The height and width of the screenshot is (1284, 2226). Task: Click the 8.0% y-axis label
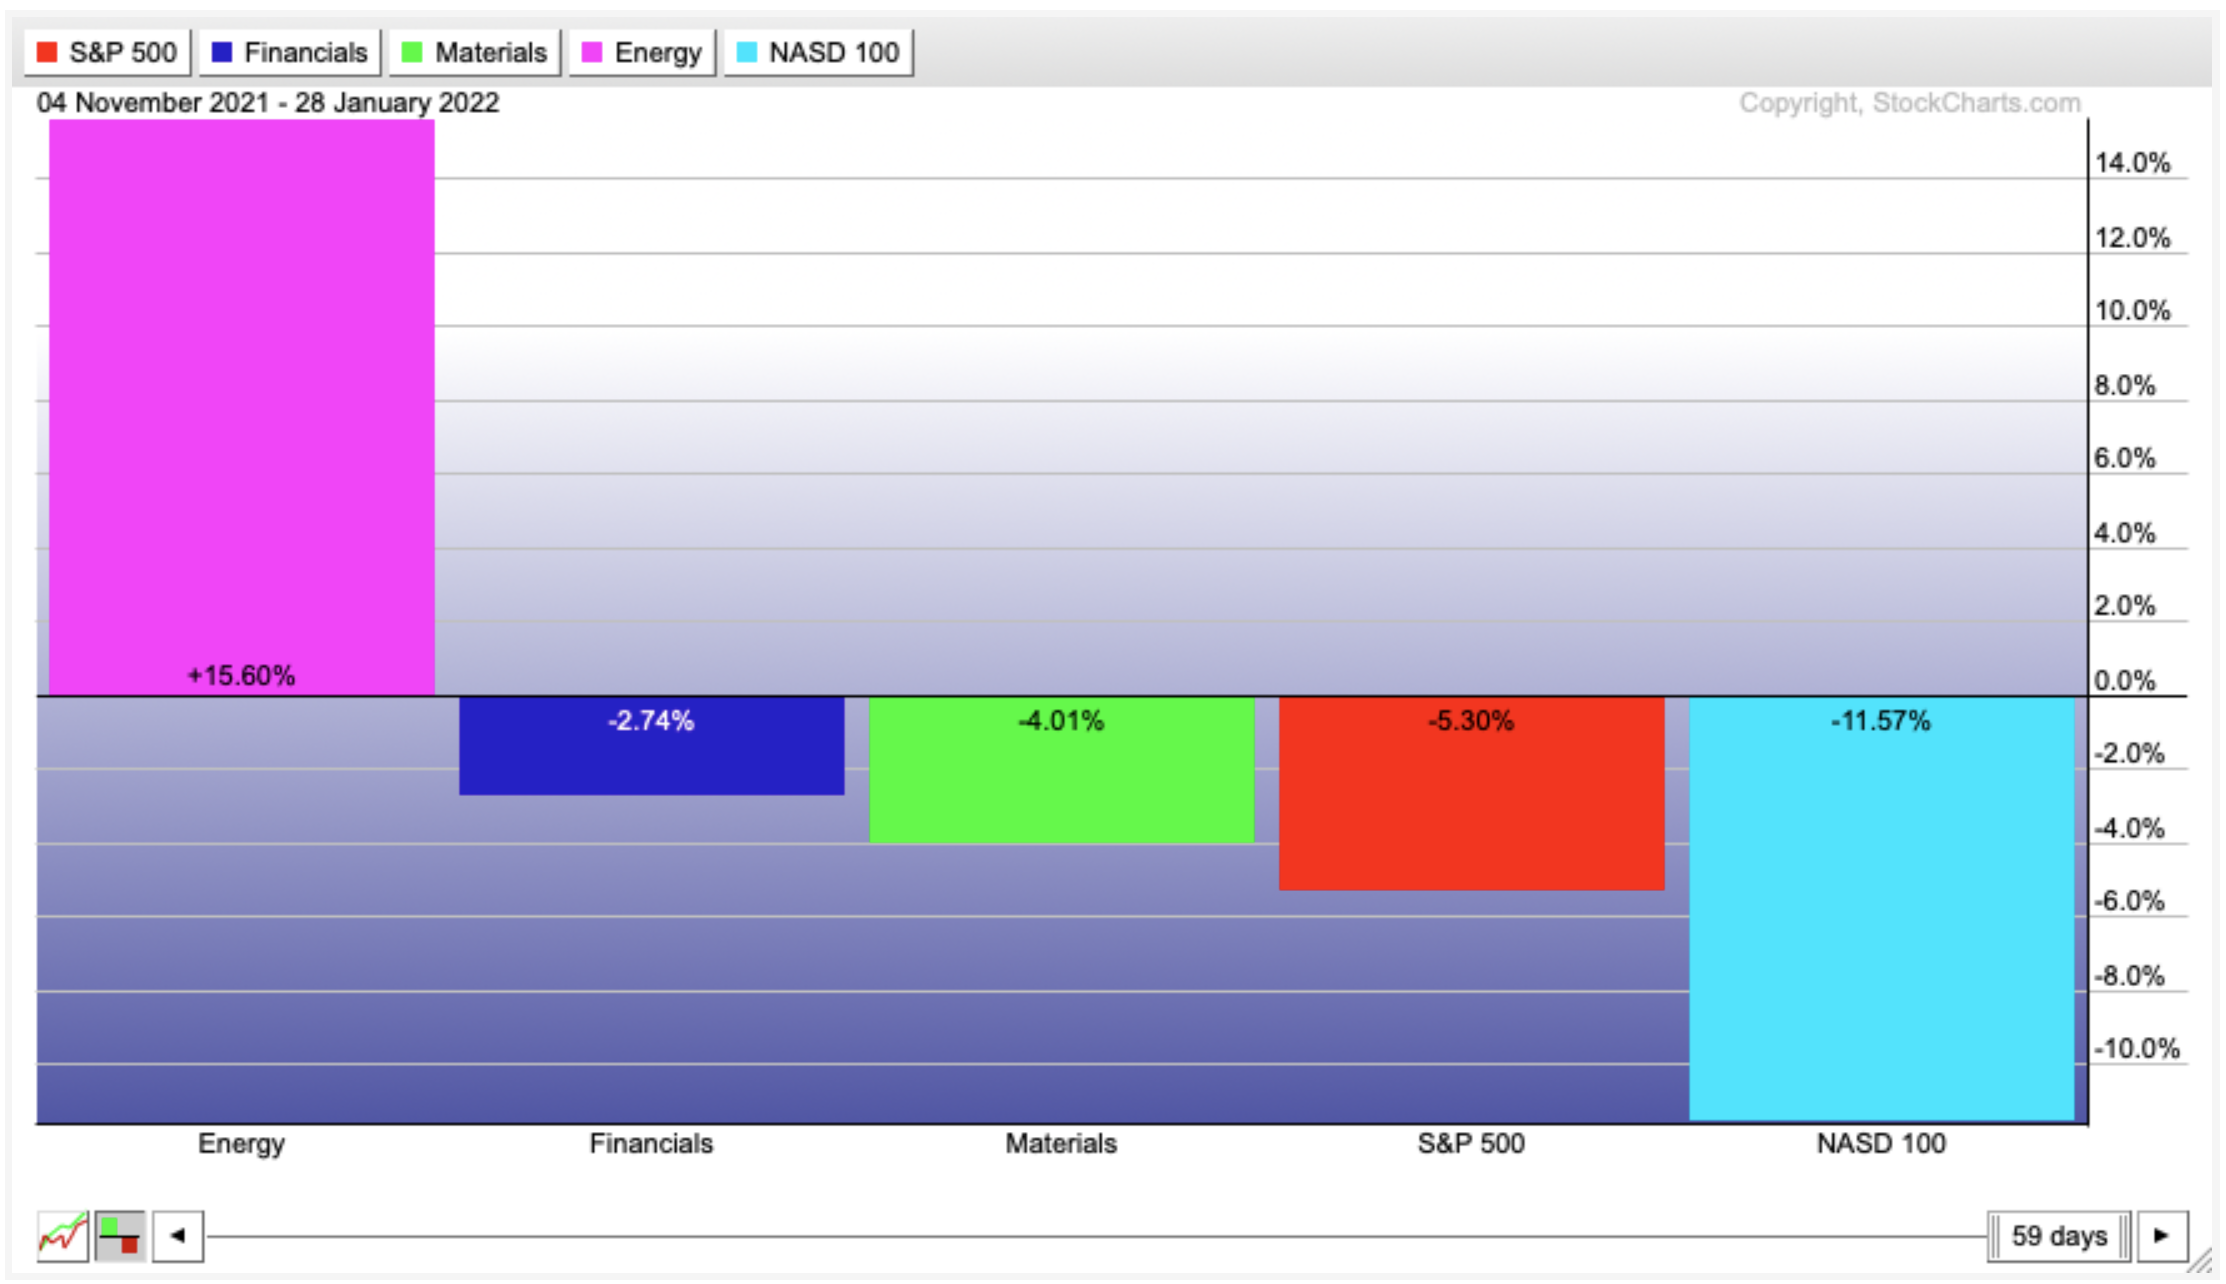(2125, 386)
